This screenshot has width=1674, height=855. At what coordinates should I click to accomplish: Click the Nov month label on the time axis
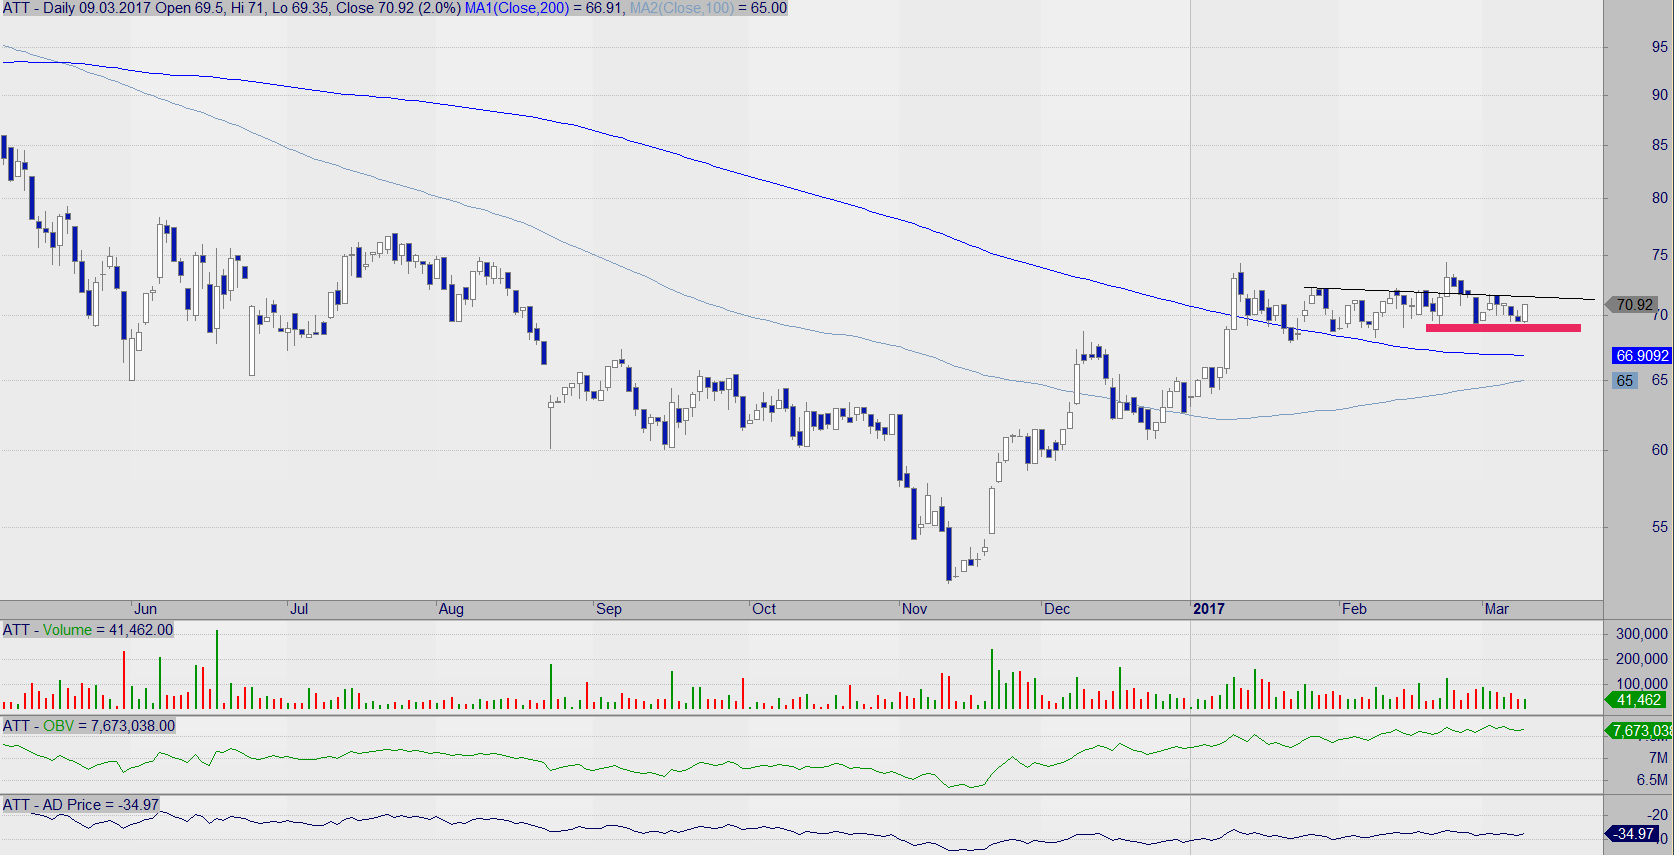tap(914, 609)
